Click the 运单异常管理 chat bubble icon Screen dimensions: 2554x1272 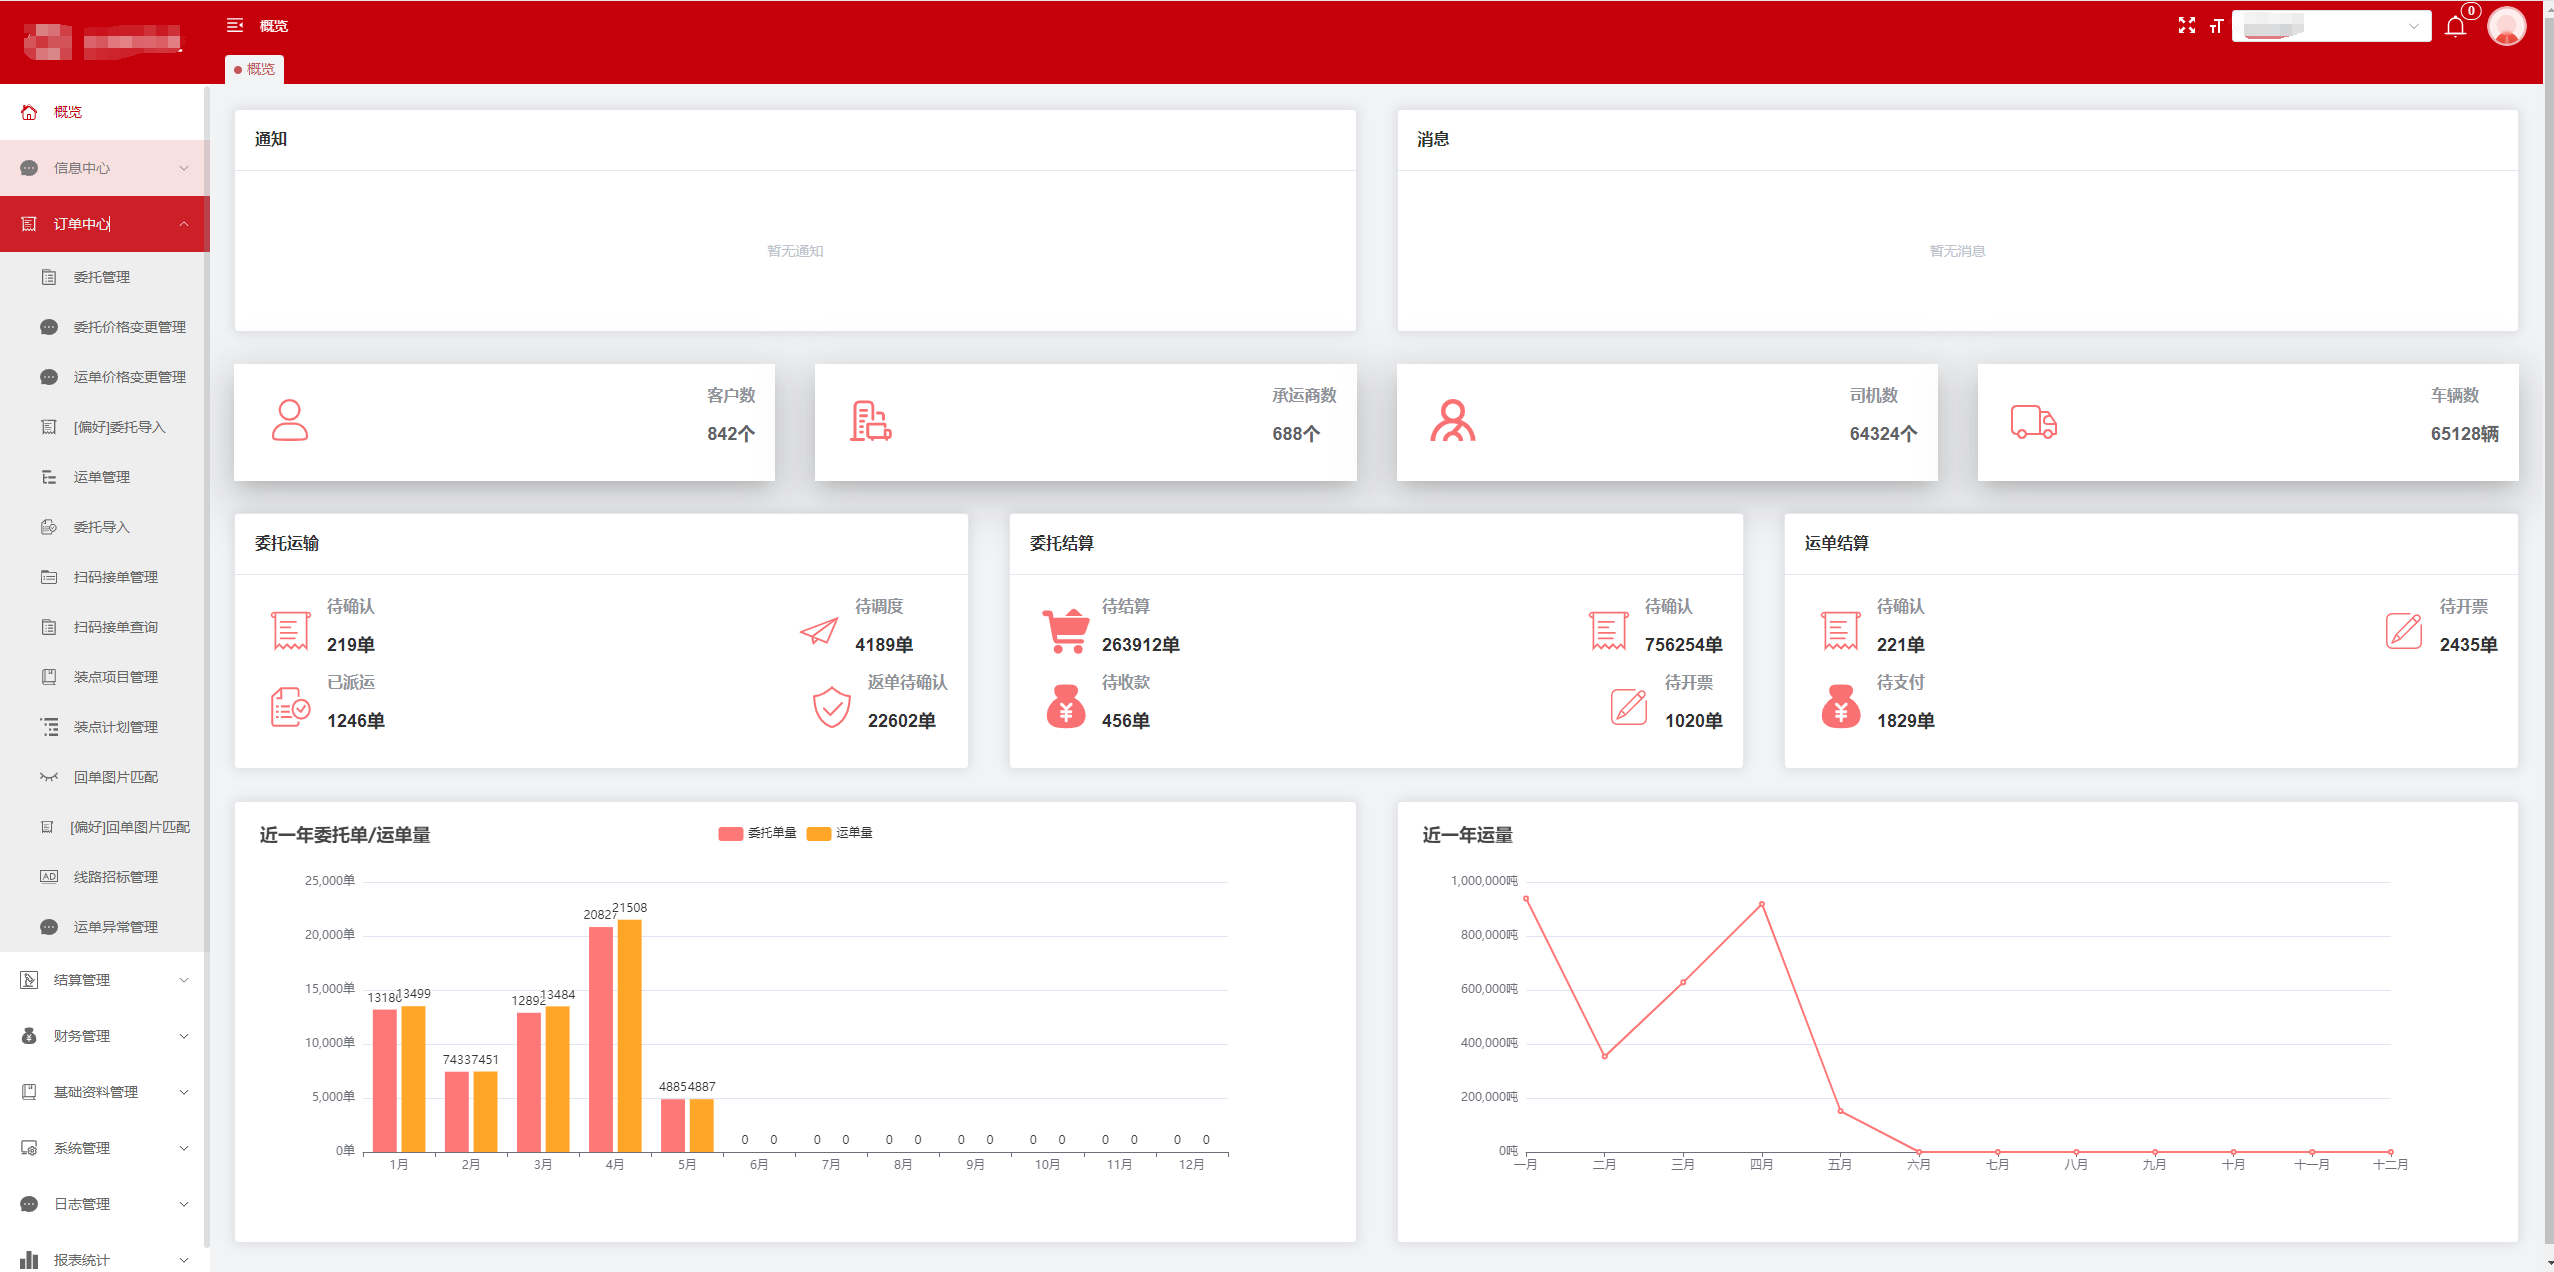(48, 927)
